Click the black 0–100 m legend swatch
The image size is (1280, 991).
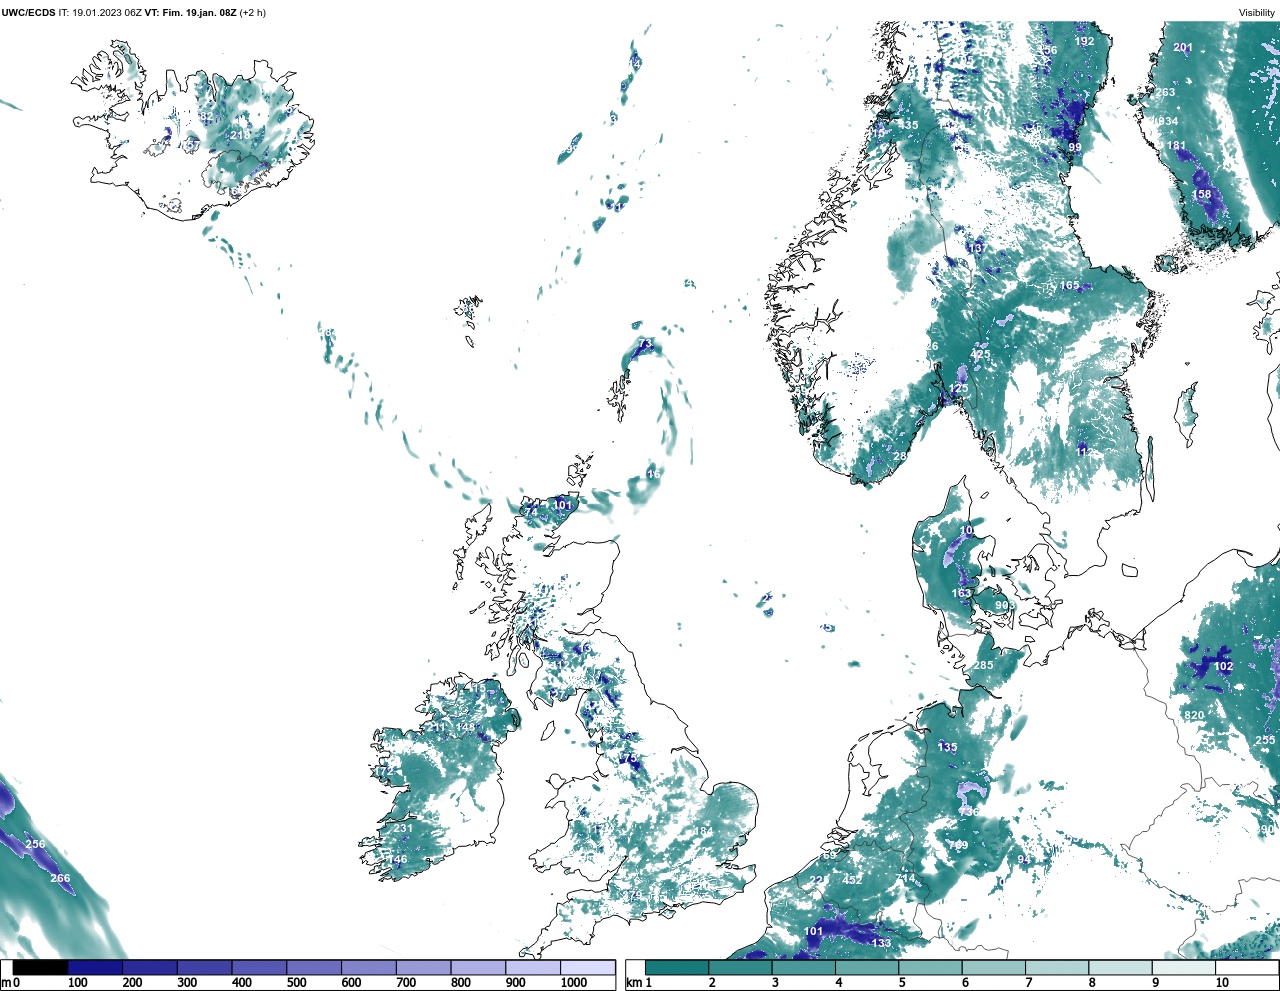[41, 968]
